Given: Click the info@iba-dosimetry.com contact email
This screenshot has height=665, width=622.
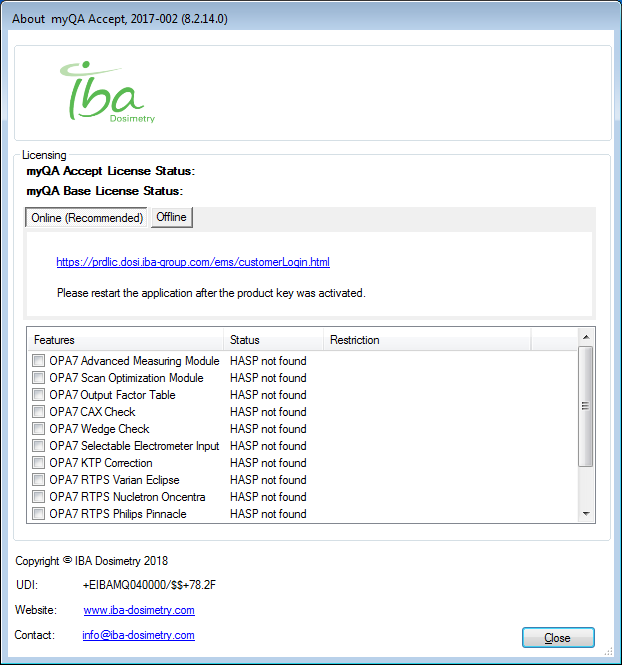Looking at the screenshot, I should (x=138, y=635).
